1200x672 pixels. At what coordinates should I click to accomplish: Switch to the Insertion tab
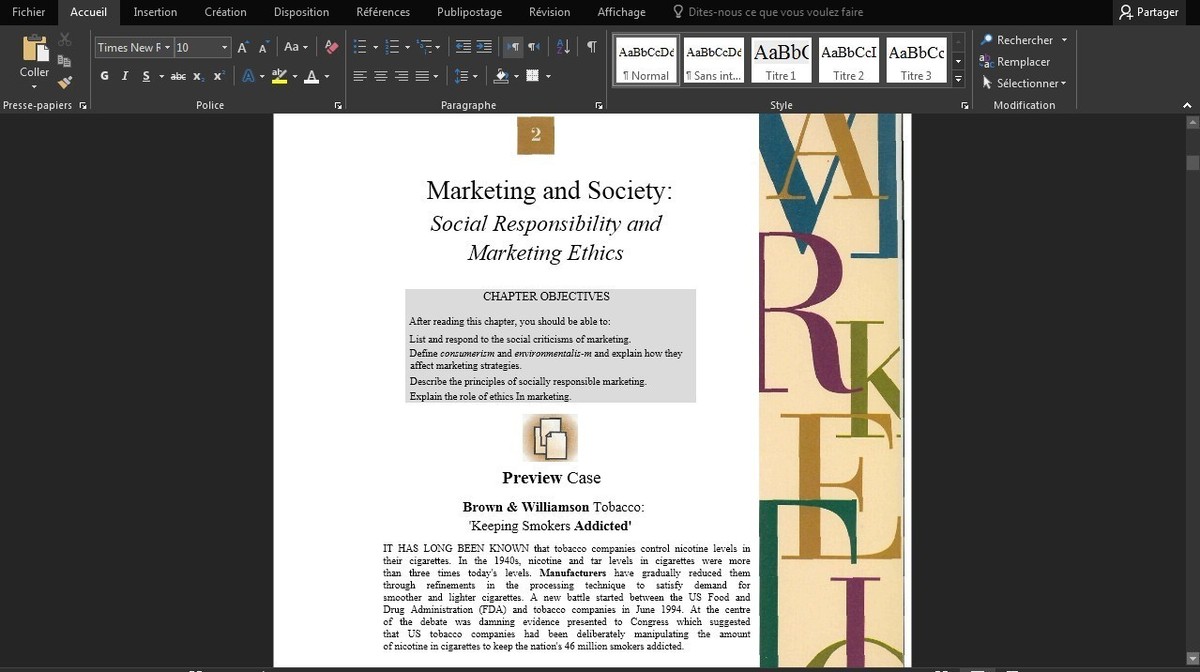point(155,12)
